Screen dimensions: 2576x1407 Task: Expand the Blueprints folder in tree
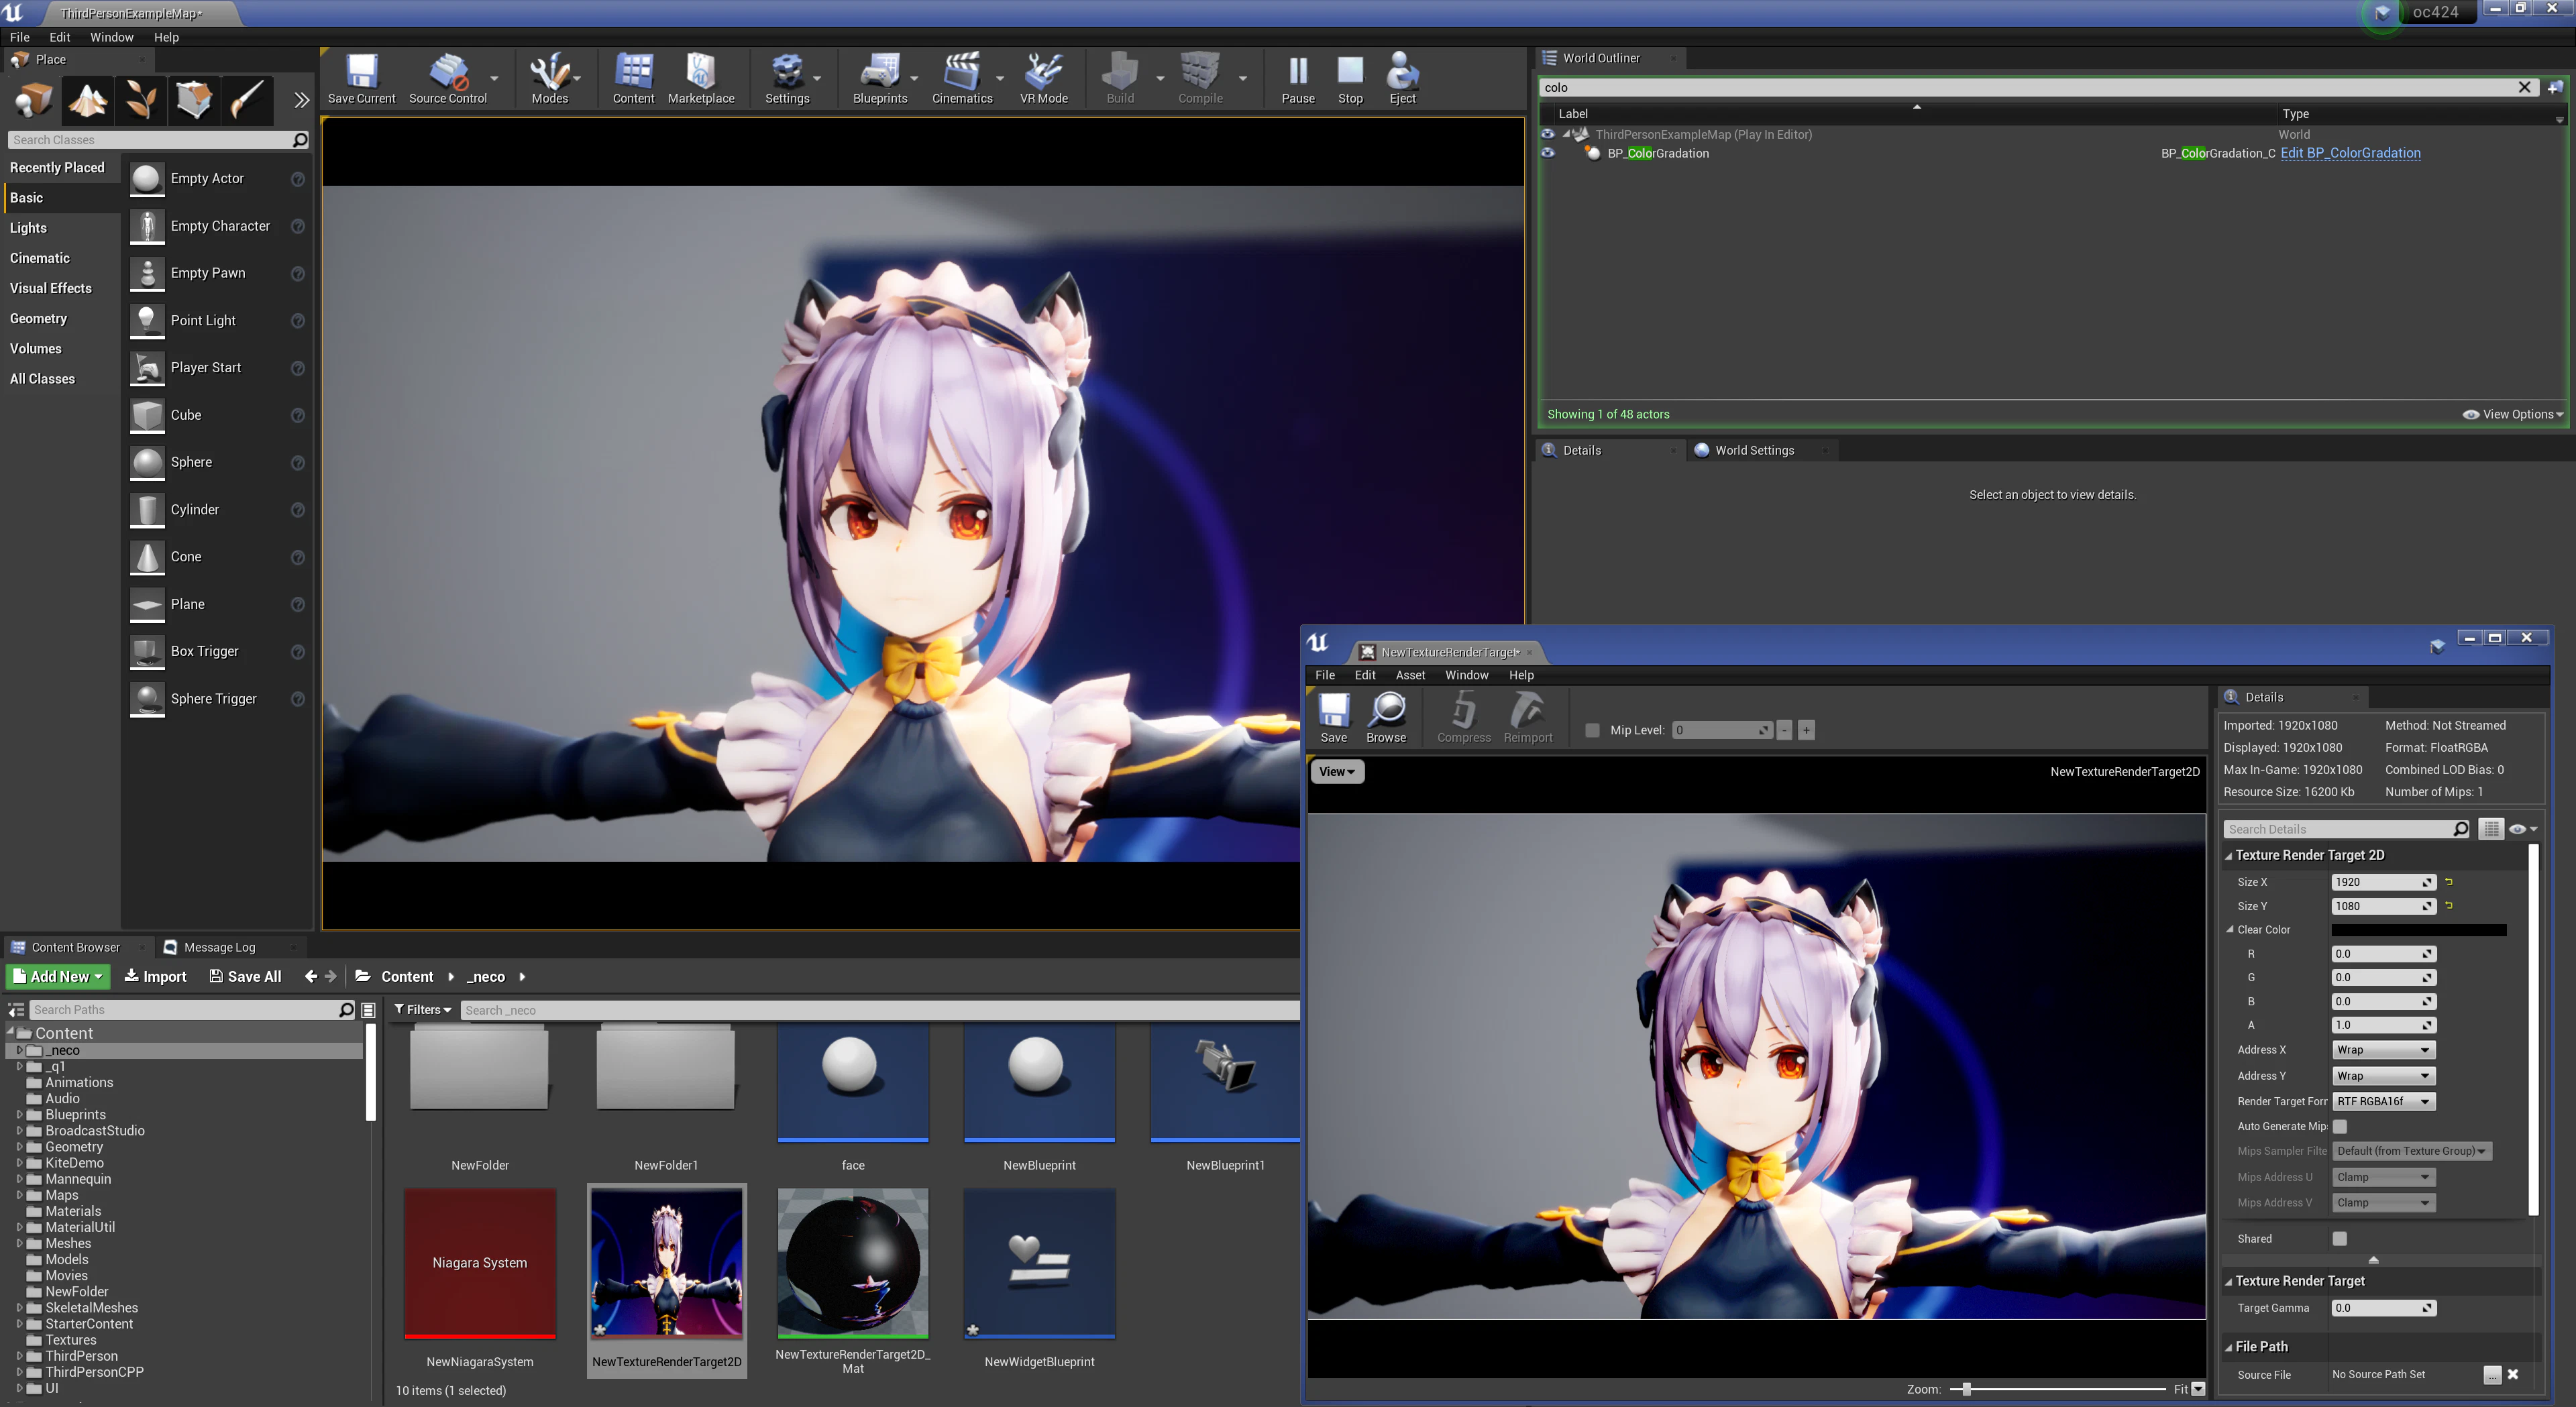click(x=20, y=1114)
